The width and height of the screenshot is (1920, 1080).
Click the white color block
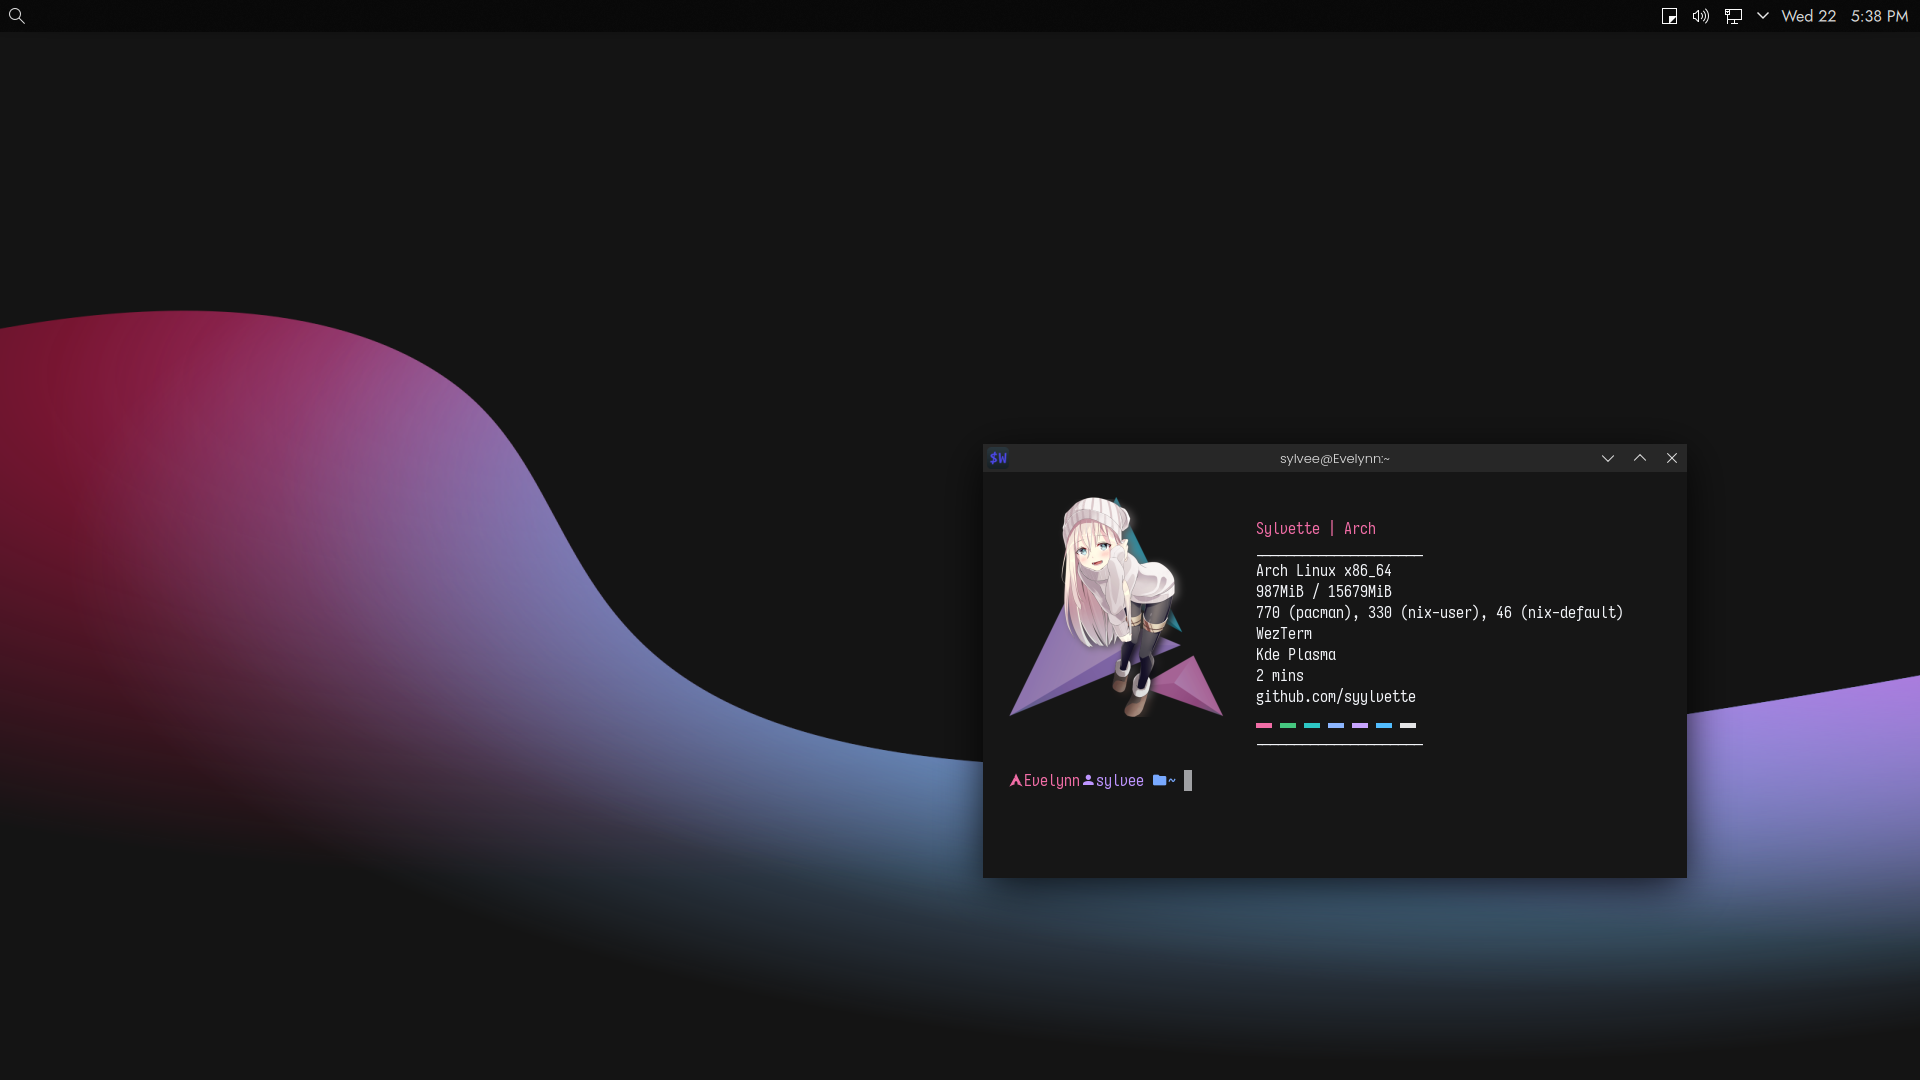click(x=1408, y=725)
